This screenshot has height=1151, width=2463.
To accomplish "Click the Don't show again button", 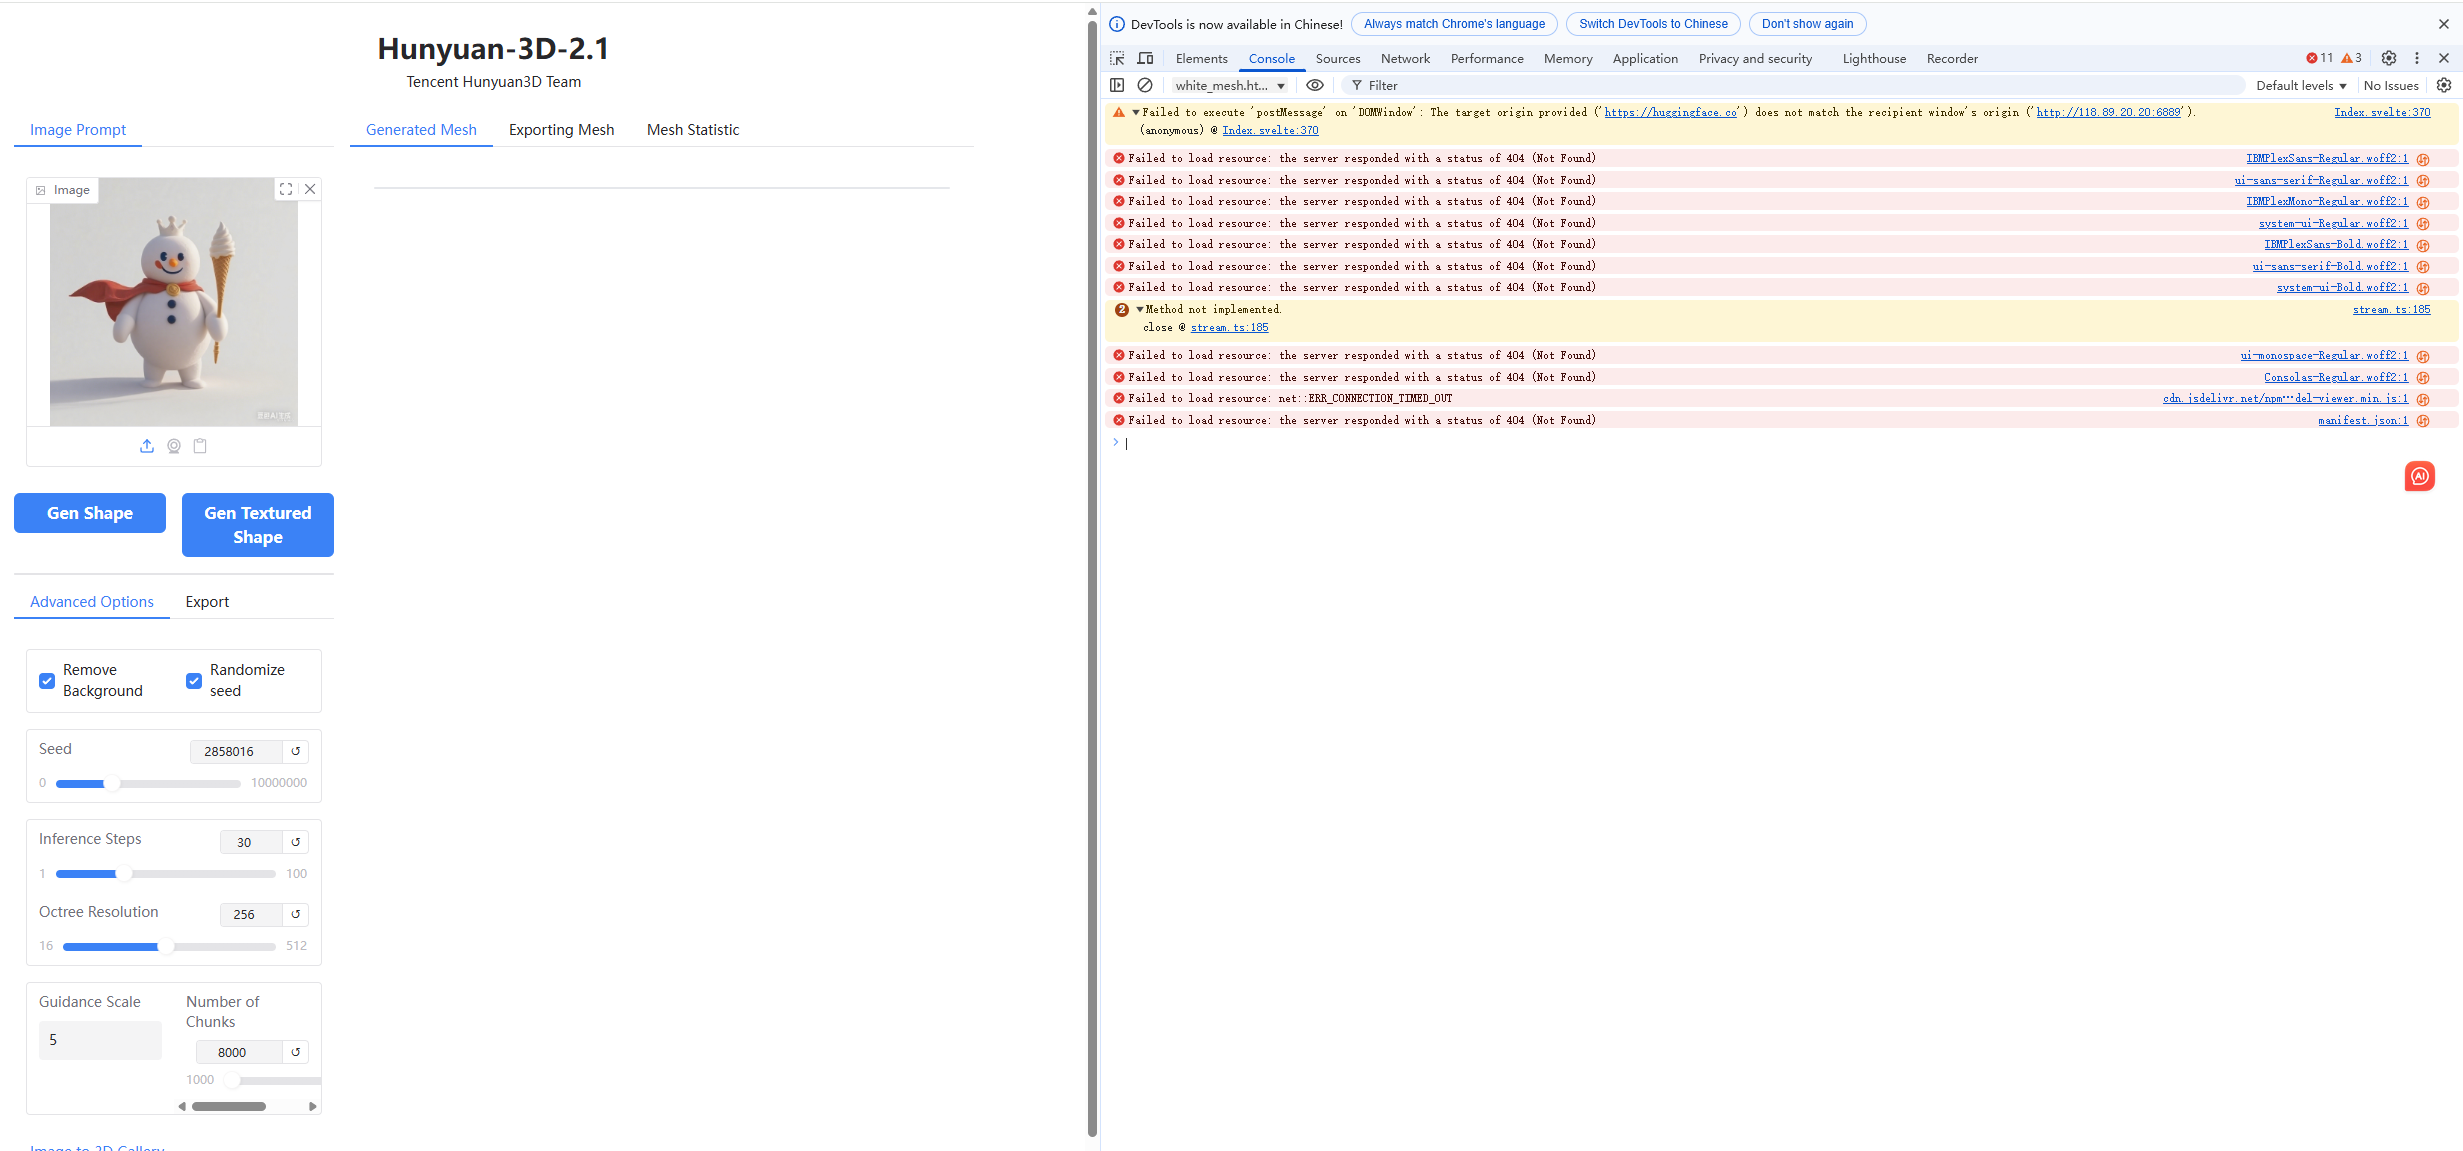I will (1807, 24).
